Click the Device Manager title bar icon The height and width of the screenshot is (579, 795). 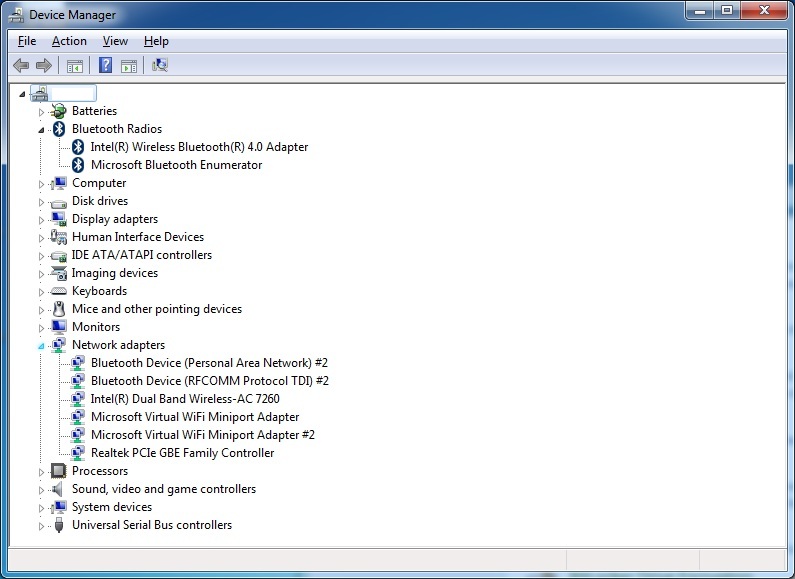click(16, 15)
